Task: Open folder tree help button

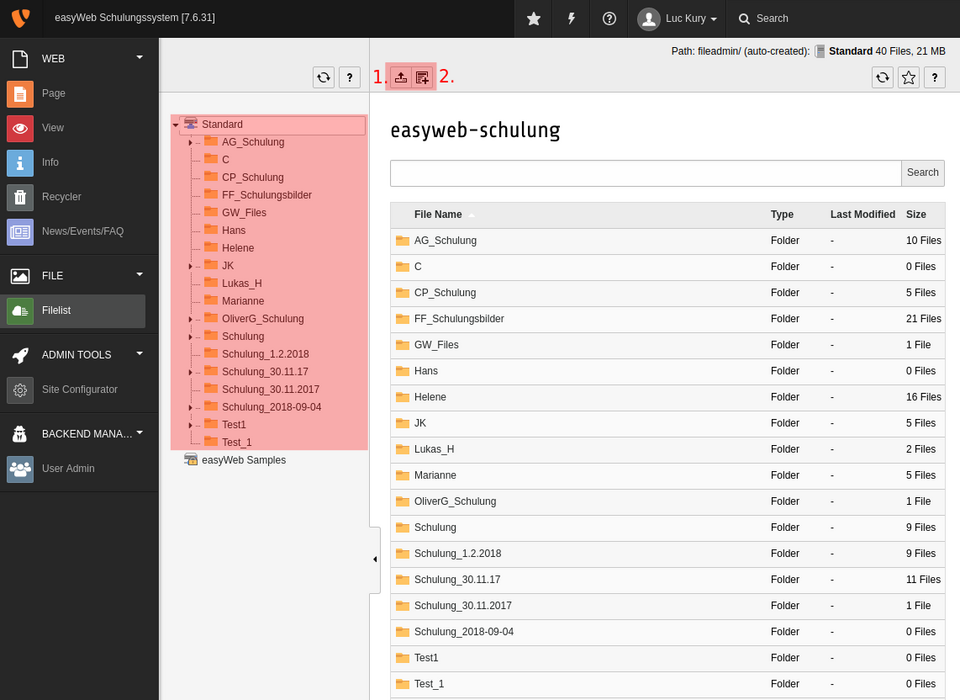Action: [x=350, y=77]
